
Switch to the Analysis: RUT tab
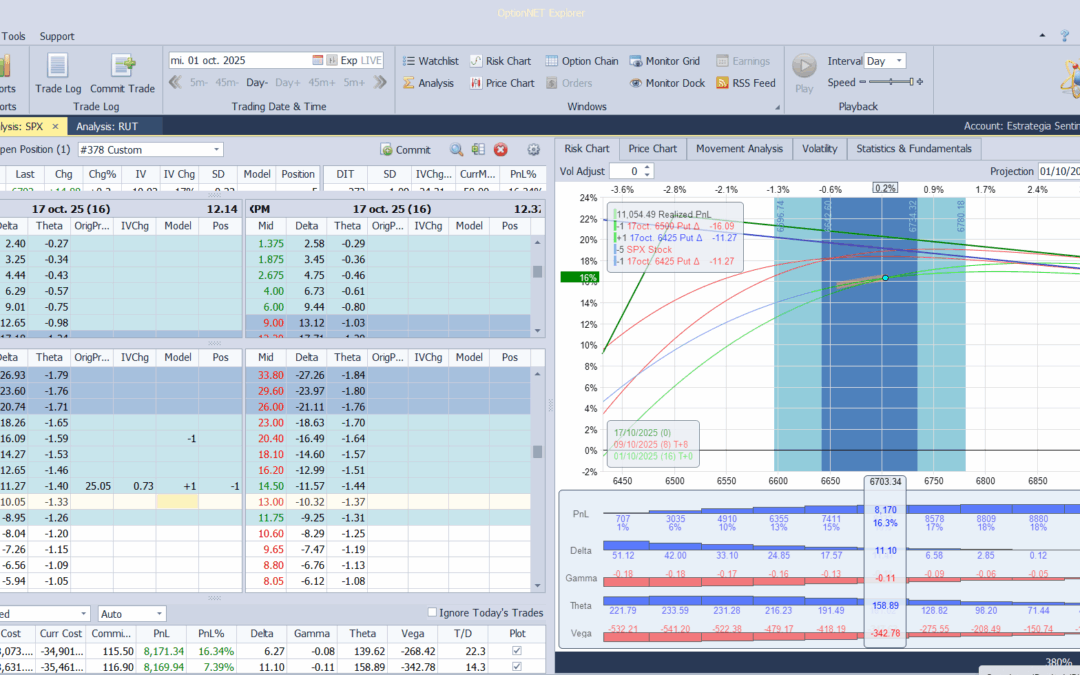(x=107, y=127)
